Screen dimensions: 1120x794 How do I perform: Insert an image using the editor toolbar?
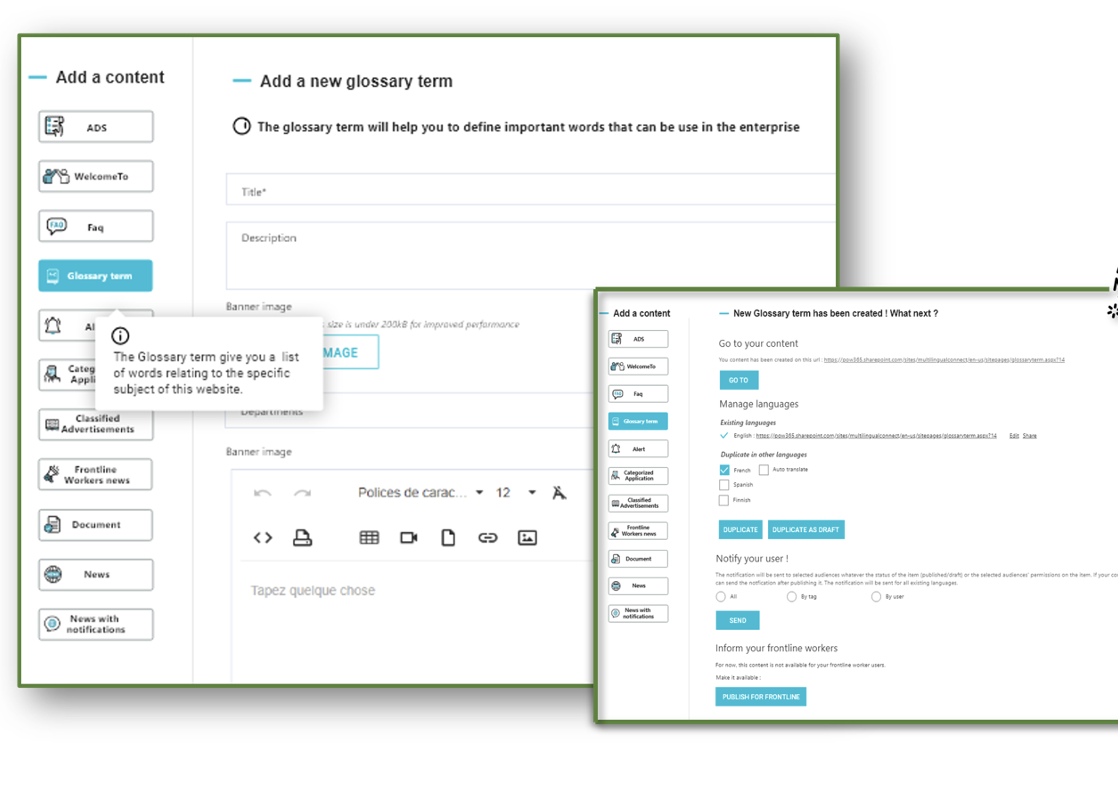pos(527,537)
